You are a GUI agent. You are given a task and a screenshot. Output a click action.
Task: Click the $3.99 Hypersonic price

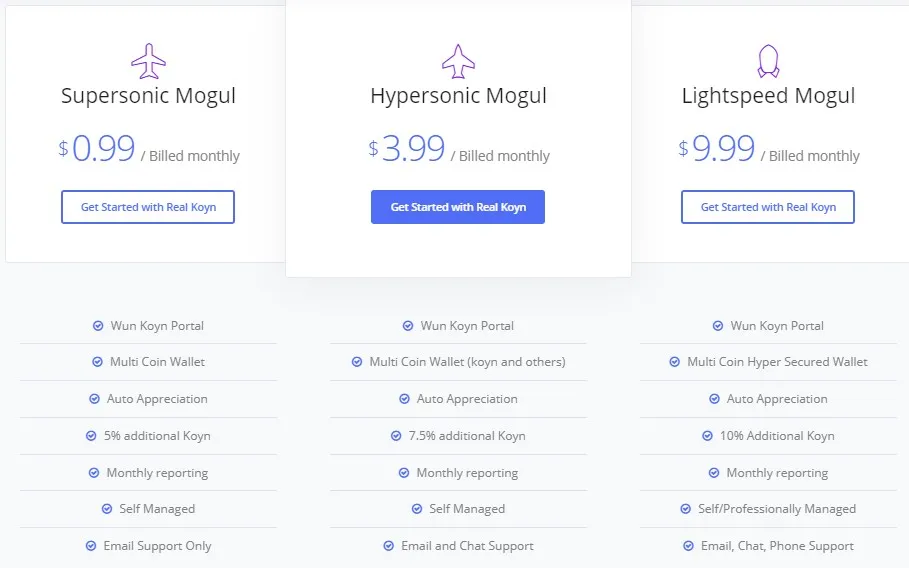(407, 148)
